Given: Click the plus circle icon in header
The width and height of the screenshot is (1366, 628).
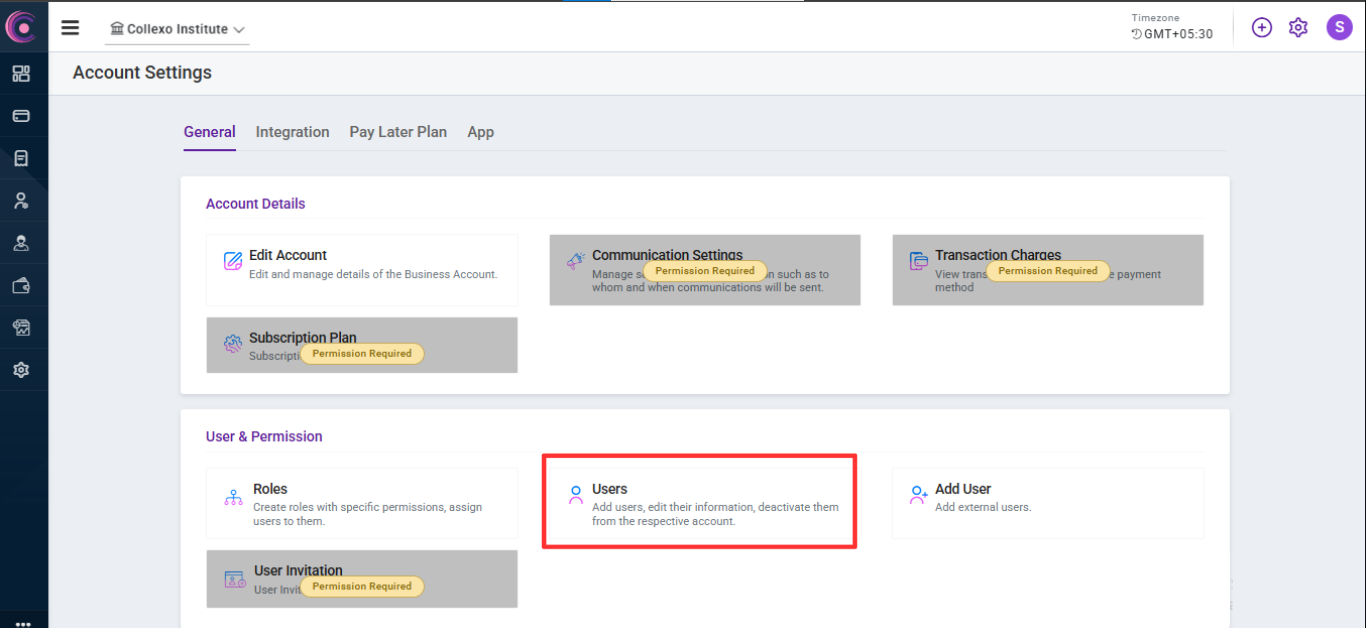Looking at the screenshot, I should (x=1262, y=28).
